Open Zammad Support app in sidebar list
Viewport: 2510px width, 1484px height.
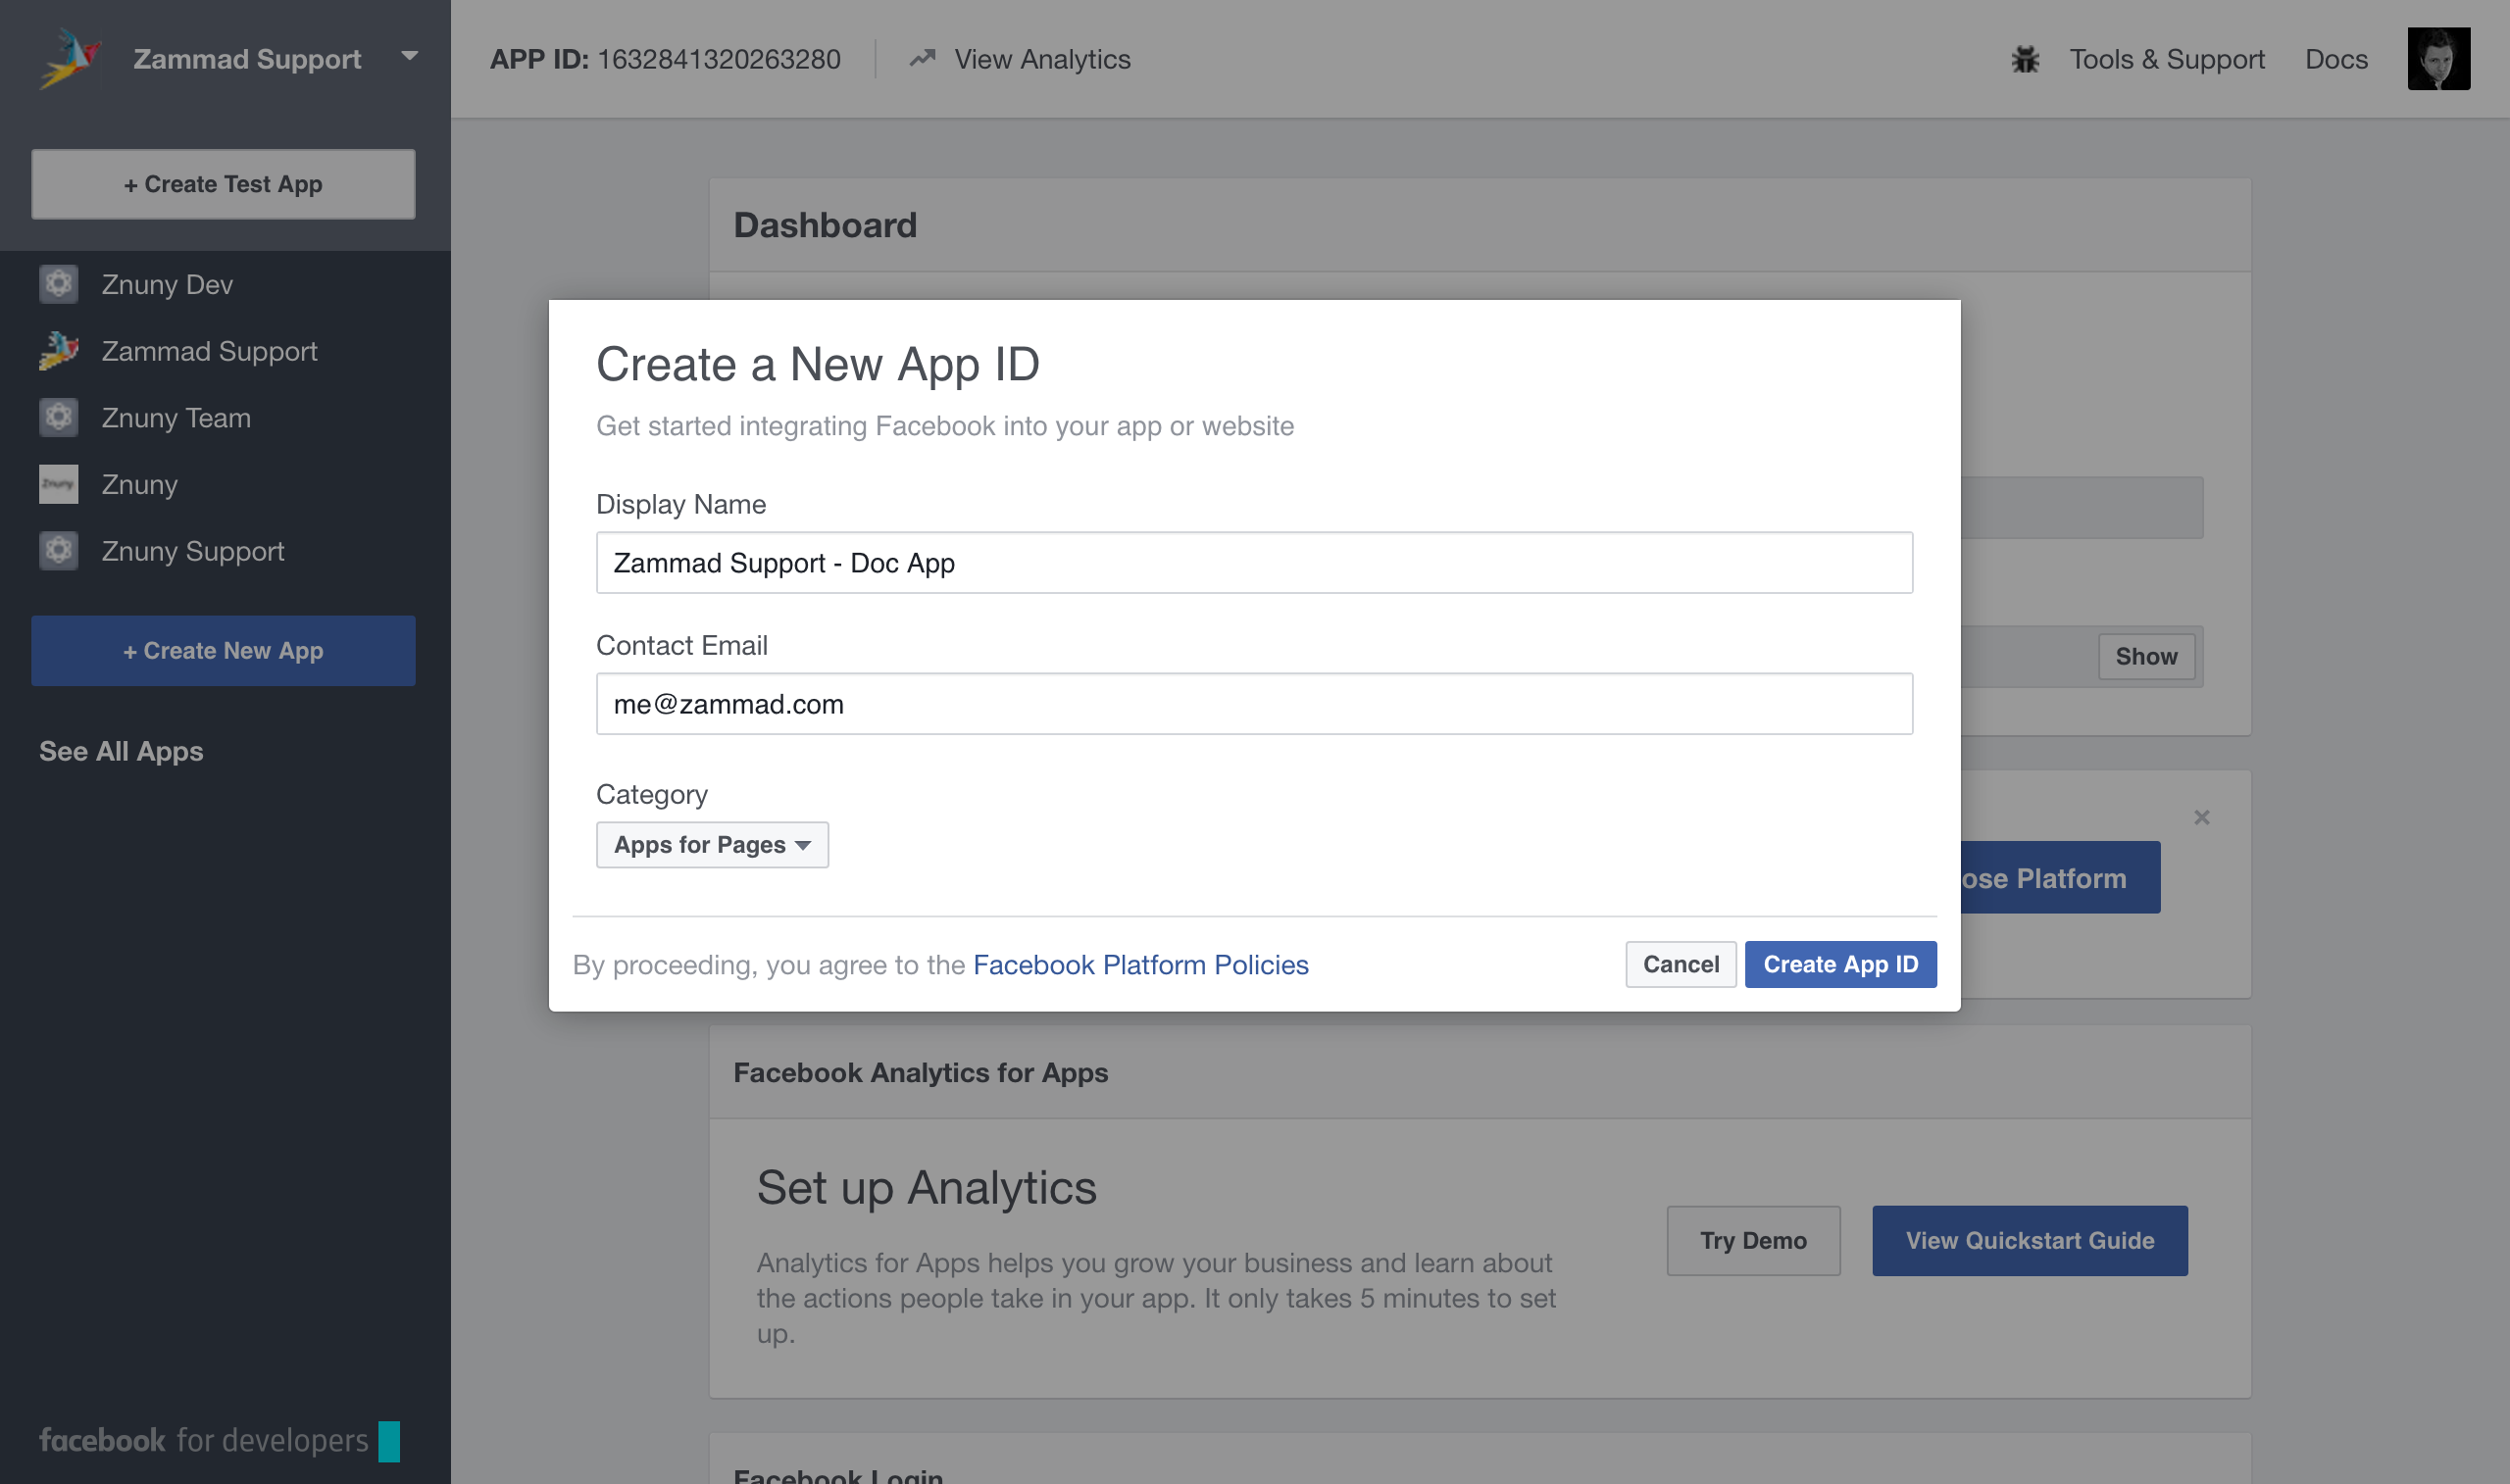(209, 351)
